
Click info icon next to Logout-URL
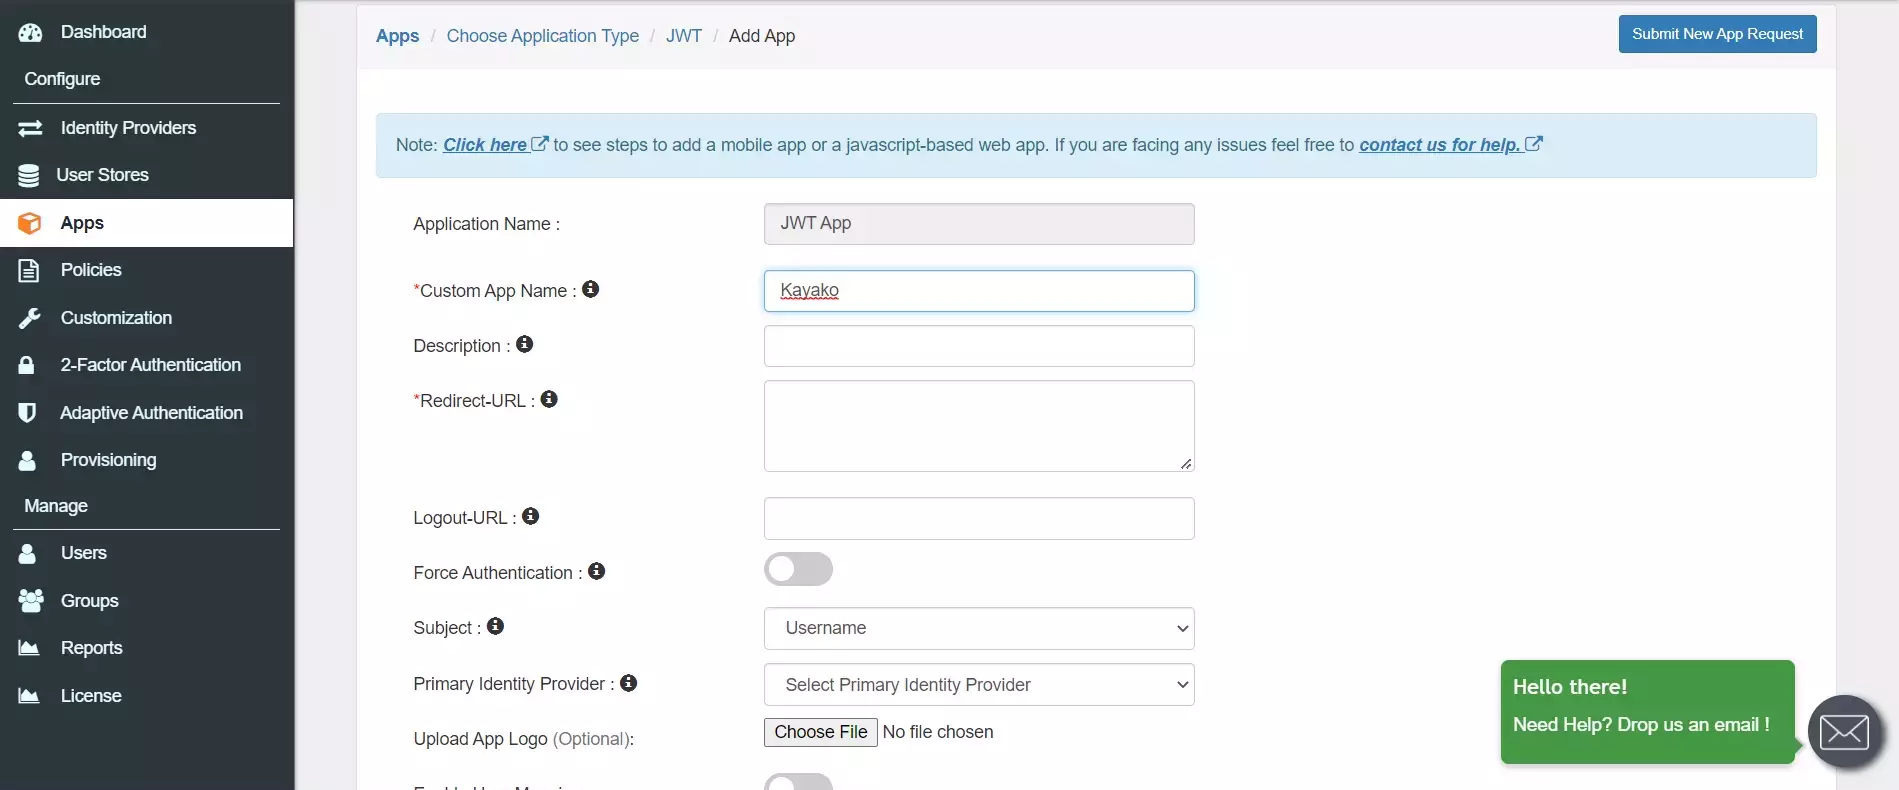(x=531, y=516)
